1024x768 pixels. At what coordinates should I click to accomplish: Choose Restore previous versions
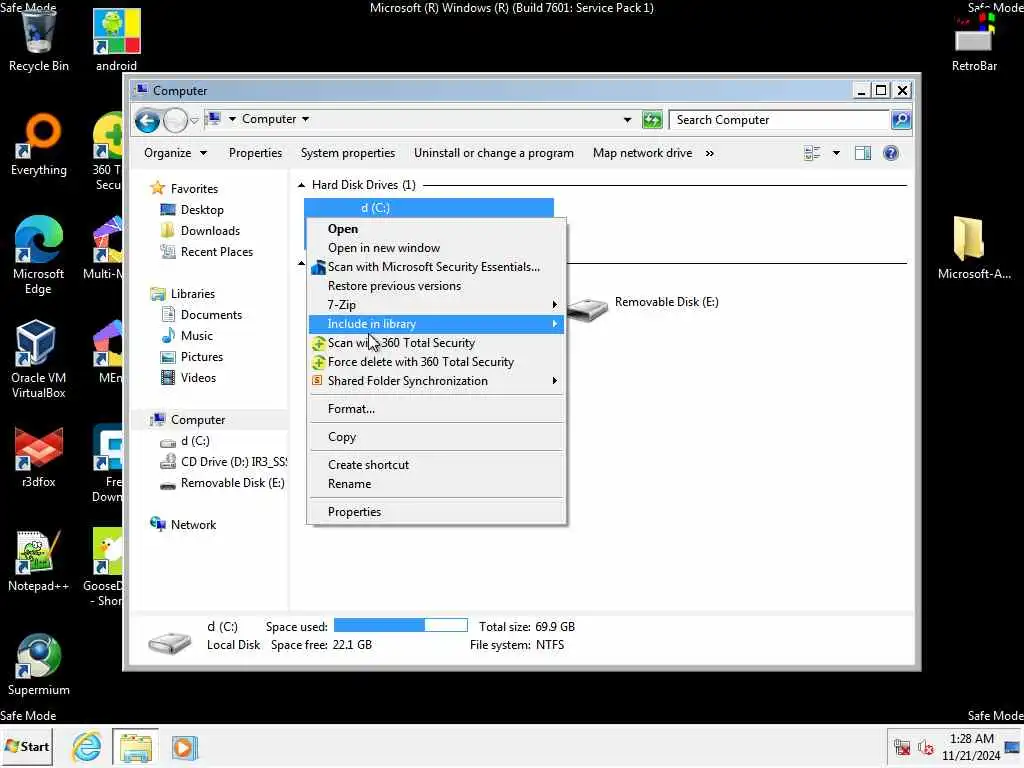[x=436, y=286]
